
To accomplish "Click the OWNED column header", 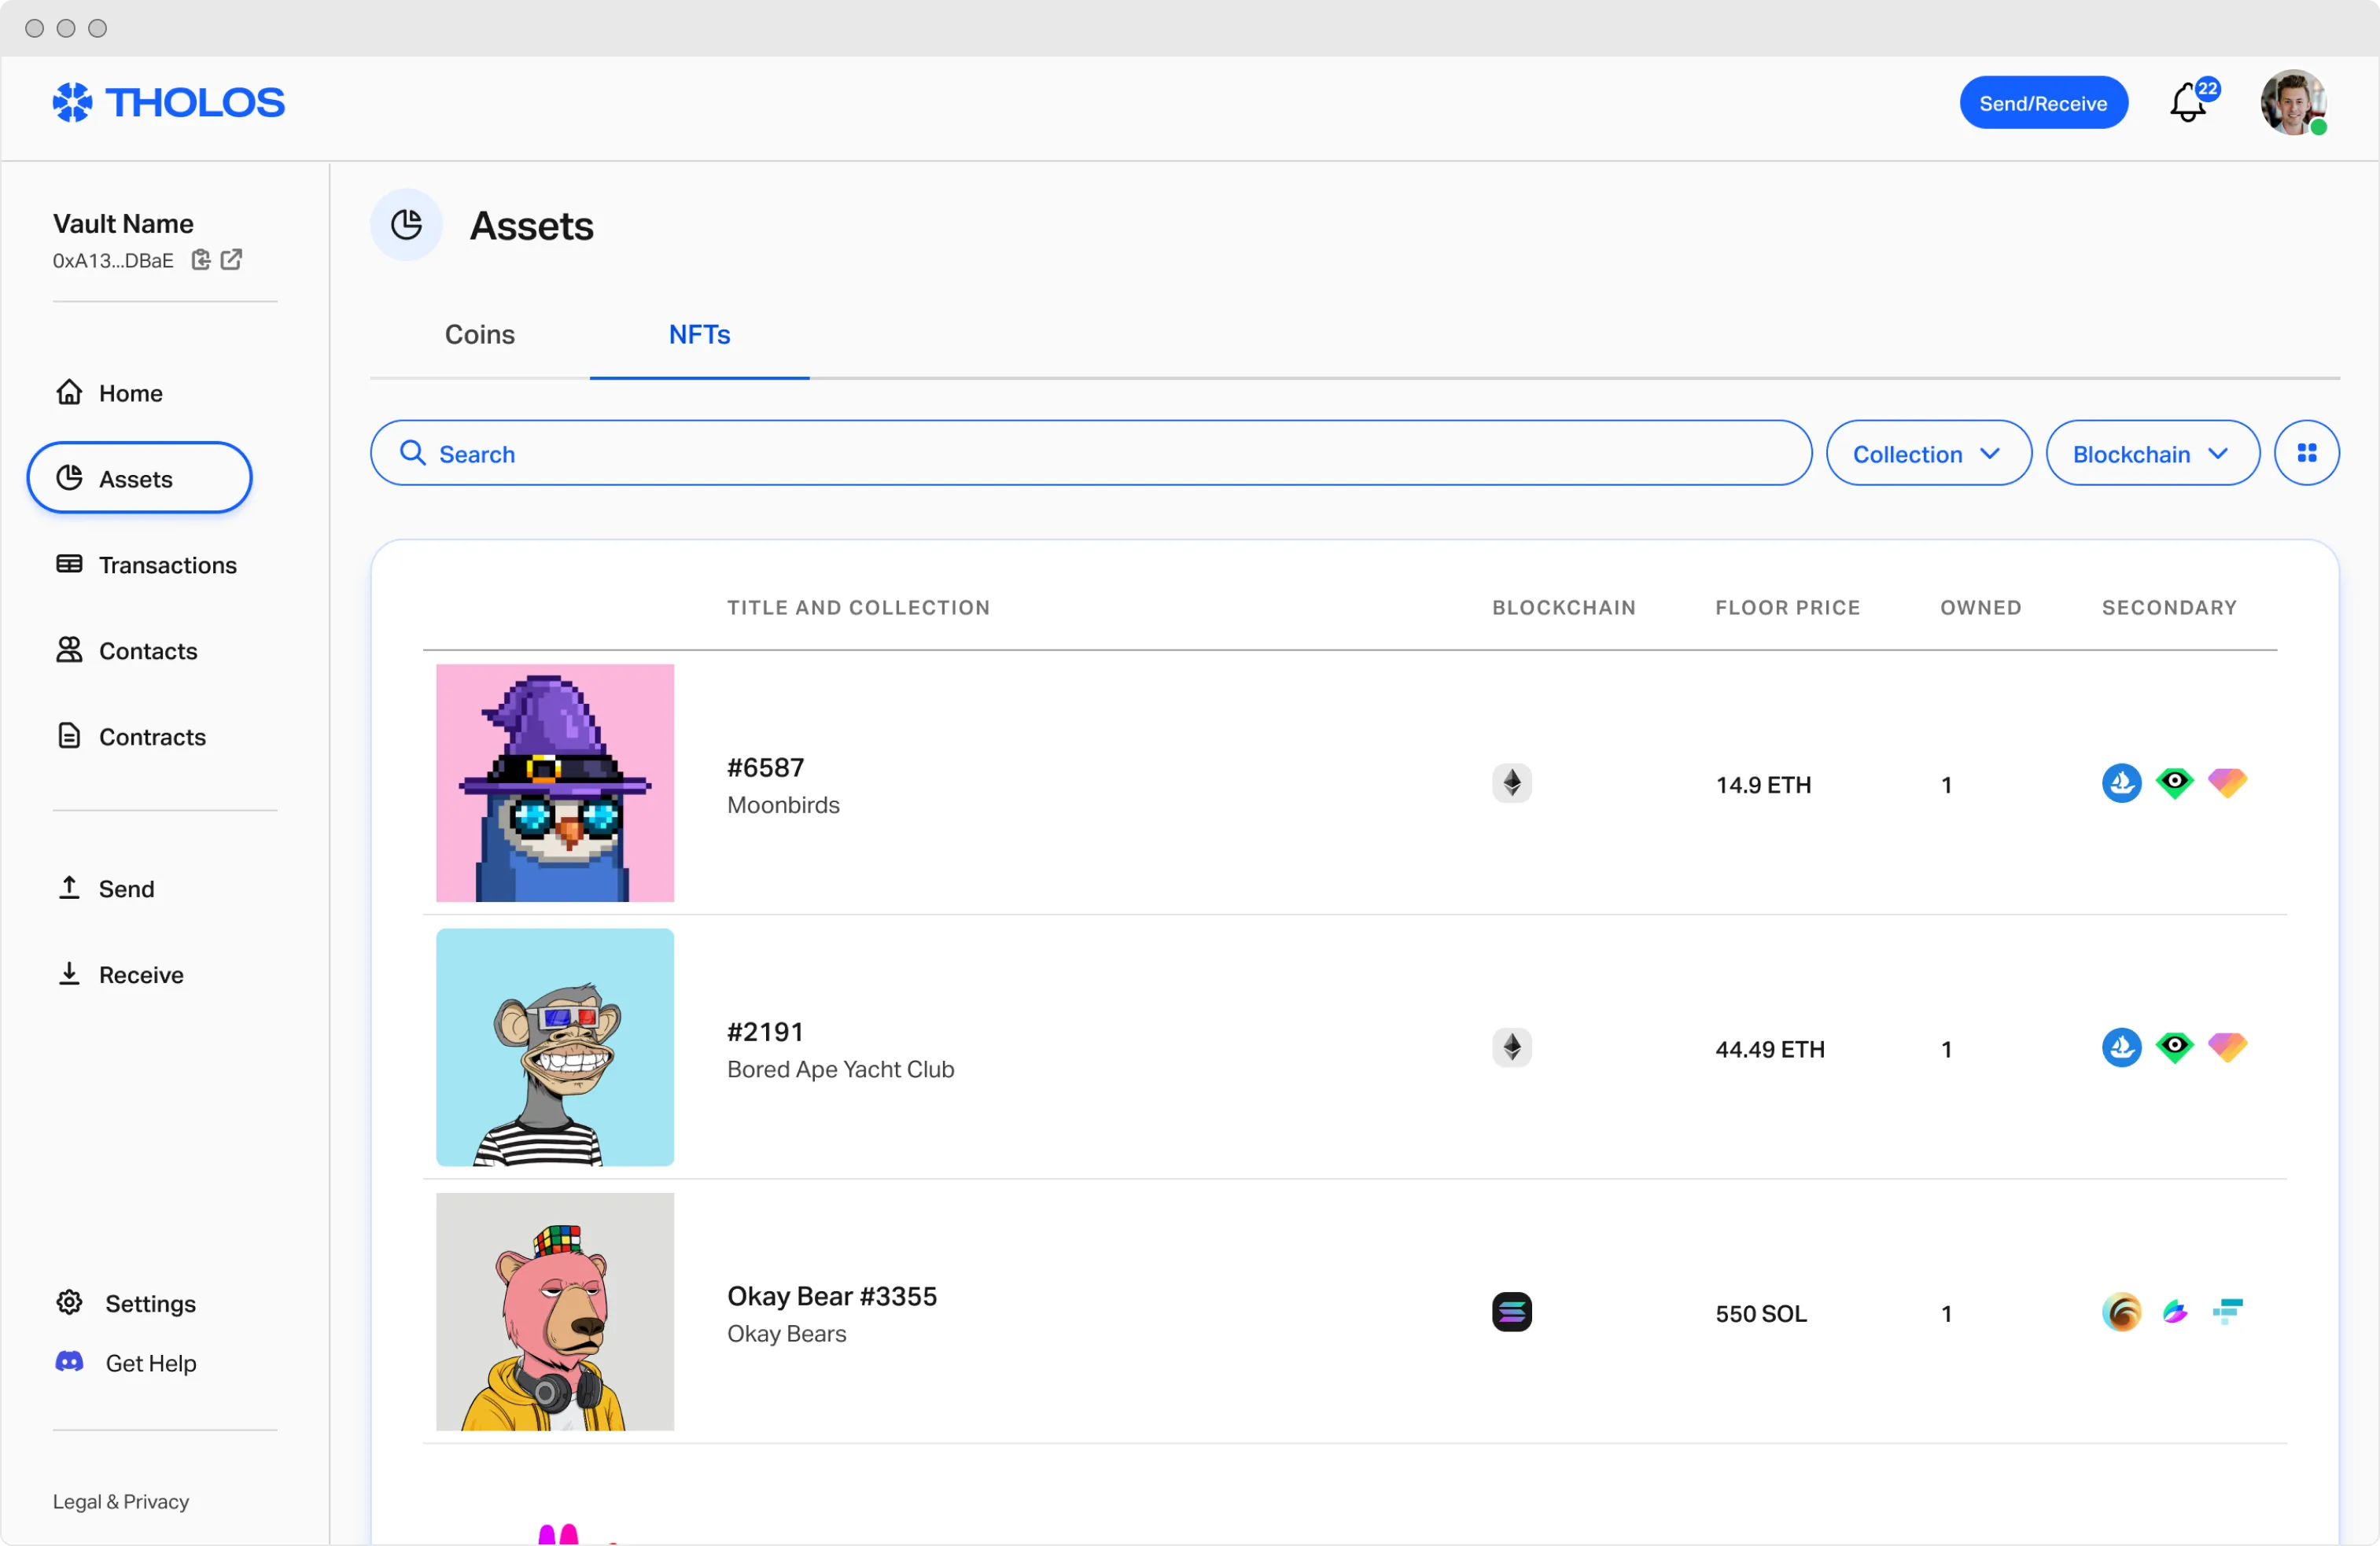I will pyautogui.click(x=1980, y=607).
